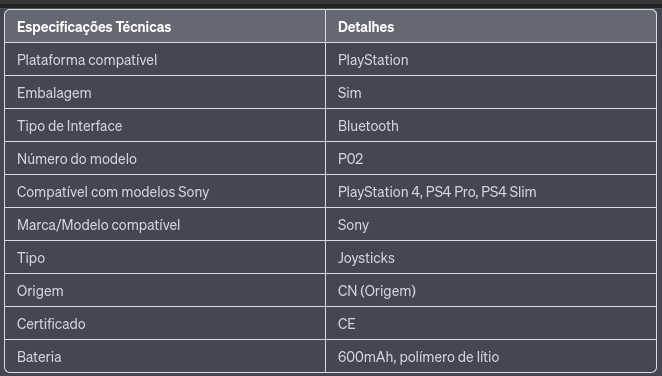Screen dimensions: 662x376
Task: Click the P02 model number value
Action: click(491, 159)
